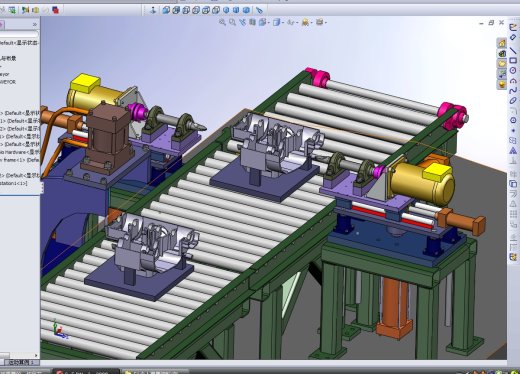Click the Offset Entities overlapping squares icon
The image size is (520, 374).
point(513,184)
